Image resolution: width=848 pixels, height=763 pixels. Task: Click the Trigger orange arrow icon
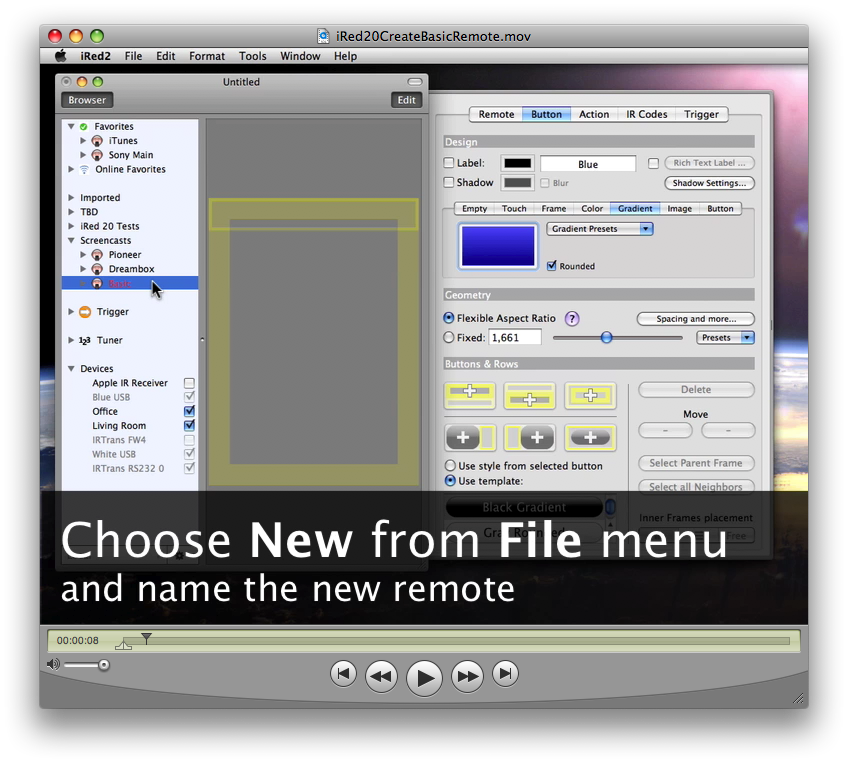[85, 311]
